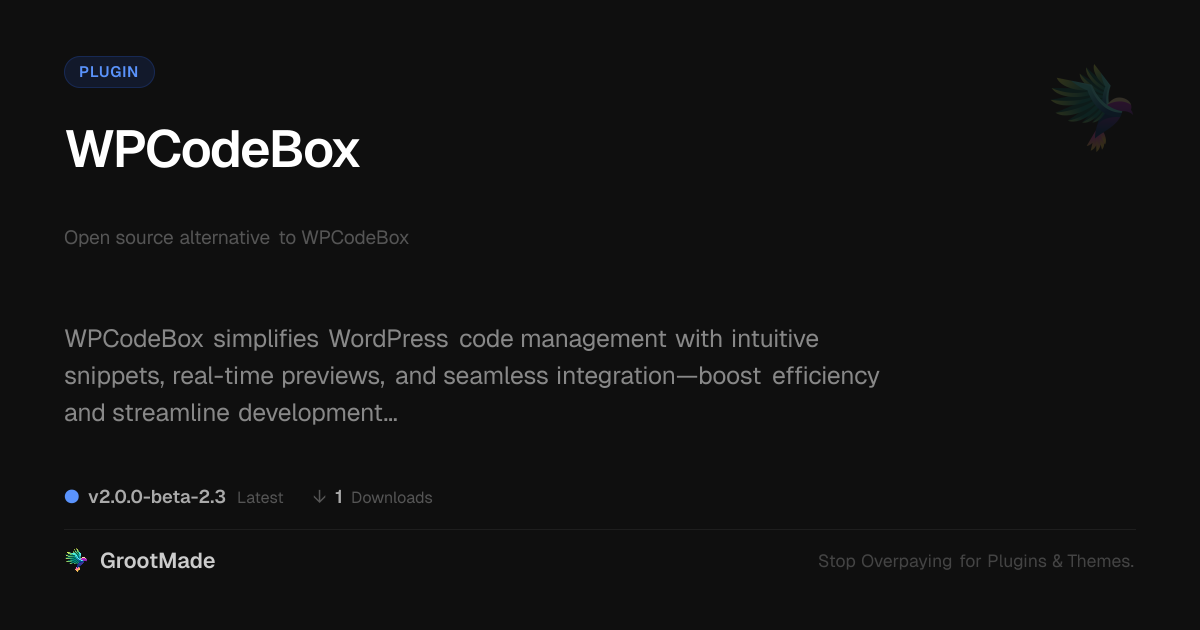Screen dimensions: 1200x630
Task: Open the WPCodeBox plugin via its title
Action: [x=212, y=150]
